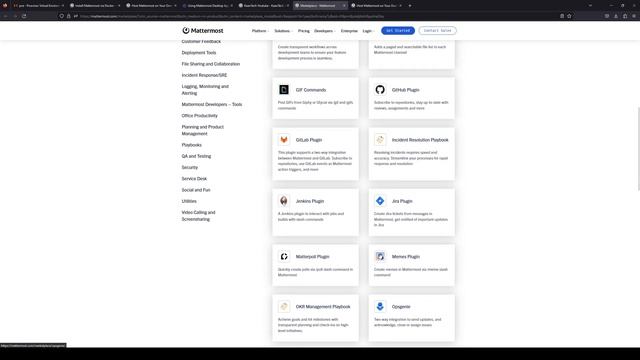The height and width of the screenshot is (360, 640).
Task: Click the GitLab Plugin fox icon
Action: (284, 140)
